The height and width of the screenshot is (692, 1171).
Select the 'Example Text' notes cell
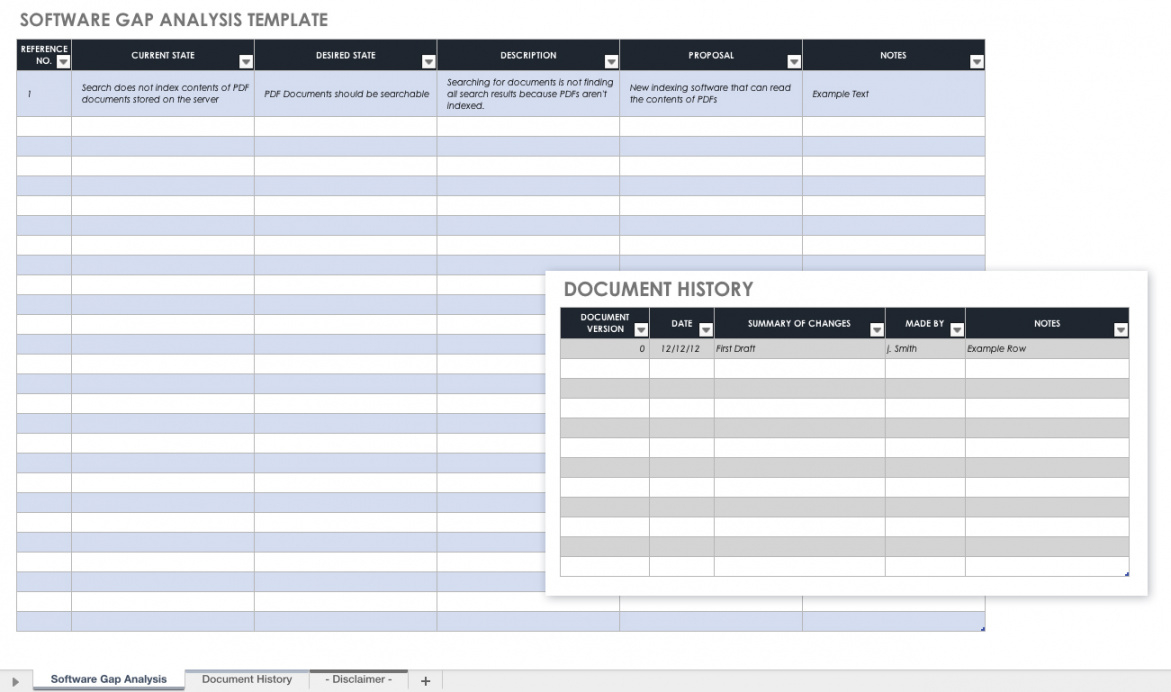(x=892, y=94)
